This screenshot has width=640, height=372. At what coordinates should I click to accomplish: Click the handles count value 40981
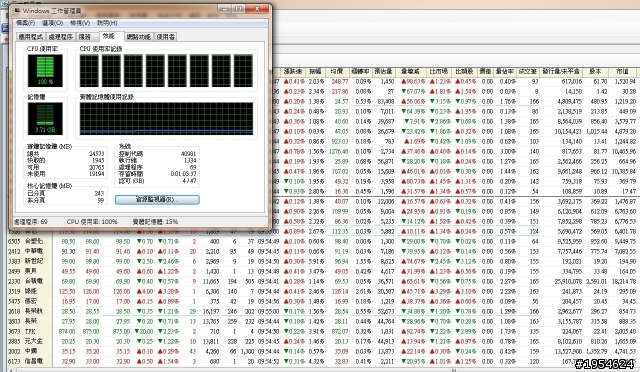pos(188,154)
